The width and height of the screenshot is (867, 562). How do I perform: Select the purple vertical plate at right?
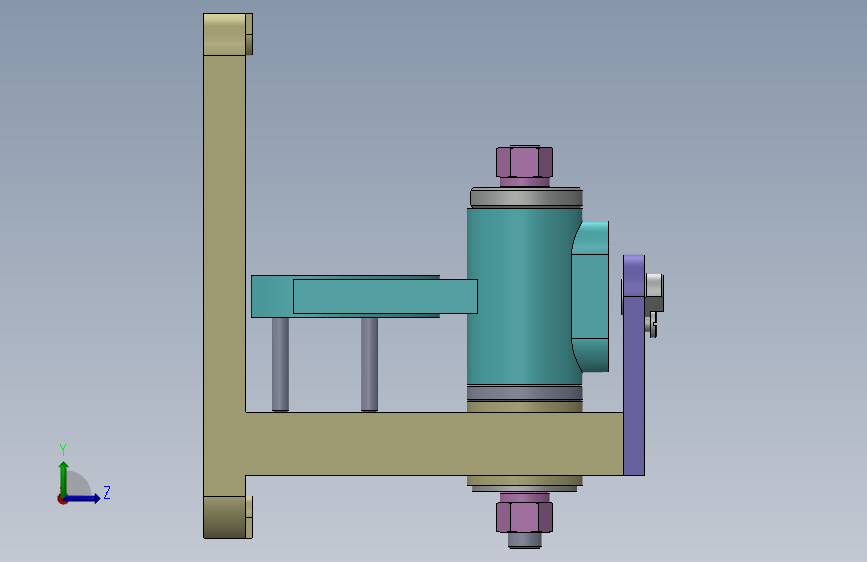[634, 365]
